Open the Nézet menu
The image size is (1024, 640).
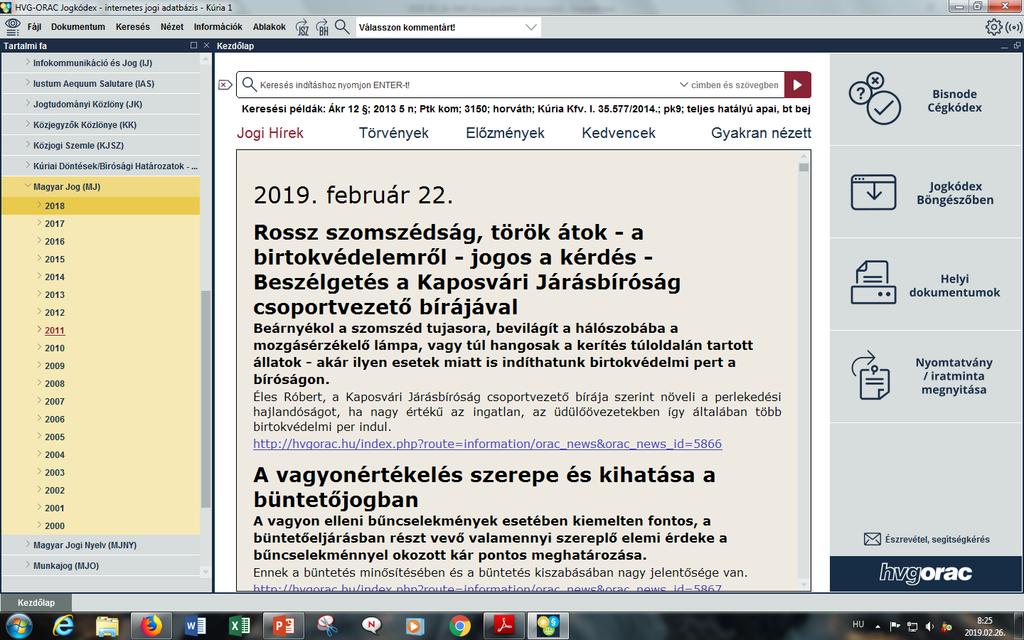point(172,27)
